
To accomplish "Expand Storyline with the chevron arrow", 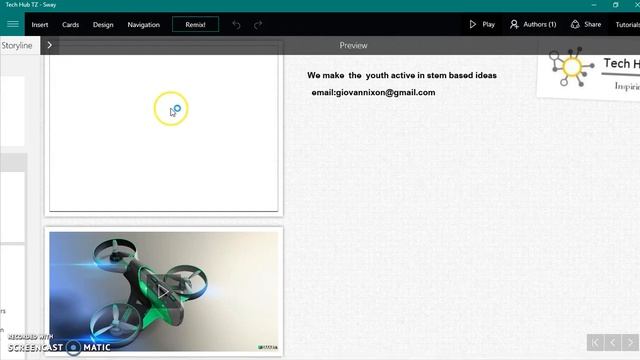I will [50, 45].
